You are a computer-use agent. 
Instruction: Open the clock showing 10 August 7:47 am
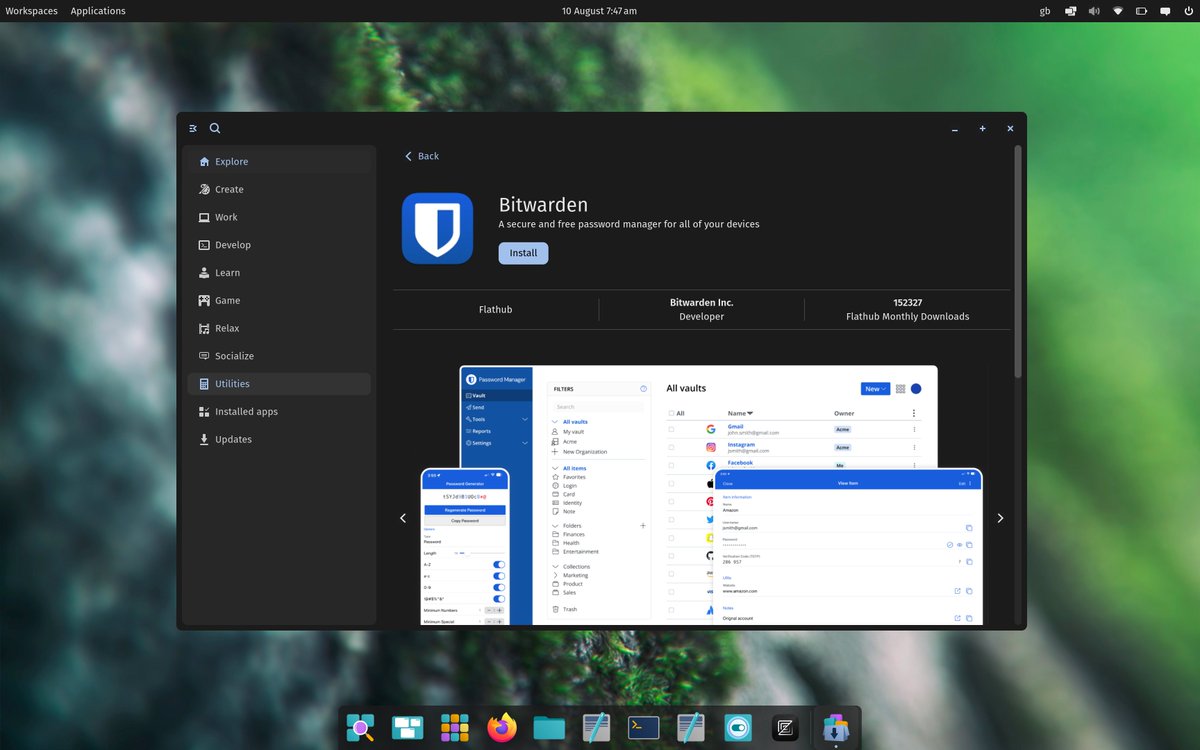(x=599, y=11)
